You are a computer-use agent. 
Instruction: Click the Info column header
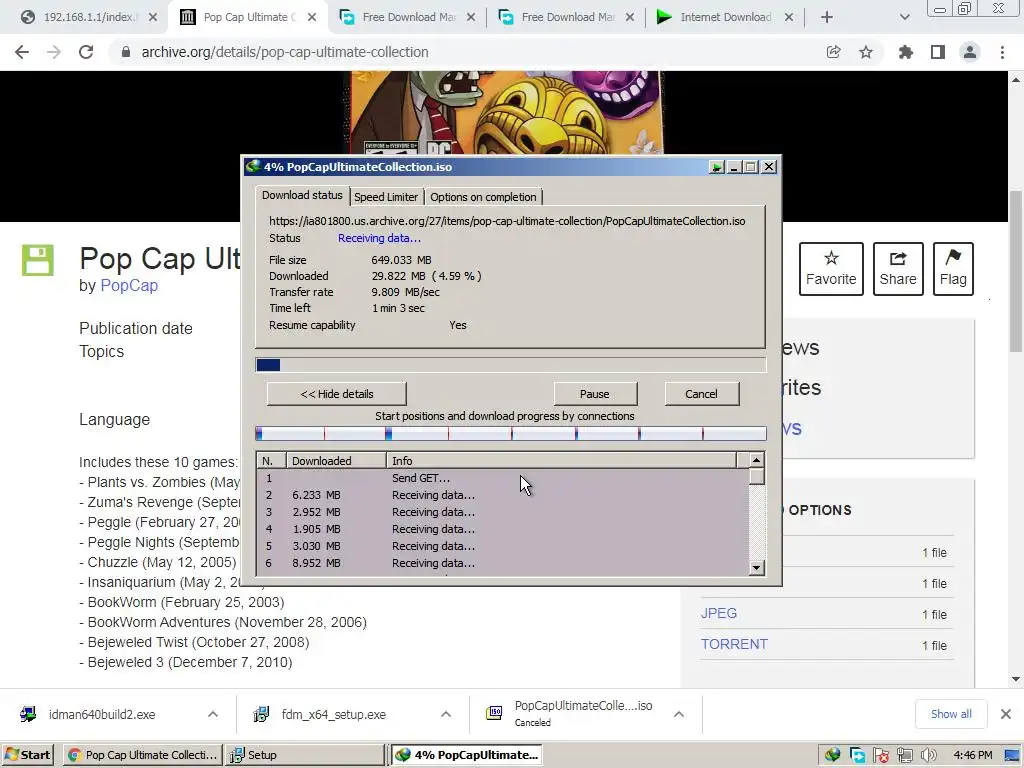(561, 460)
